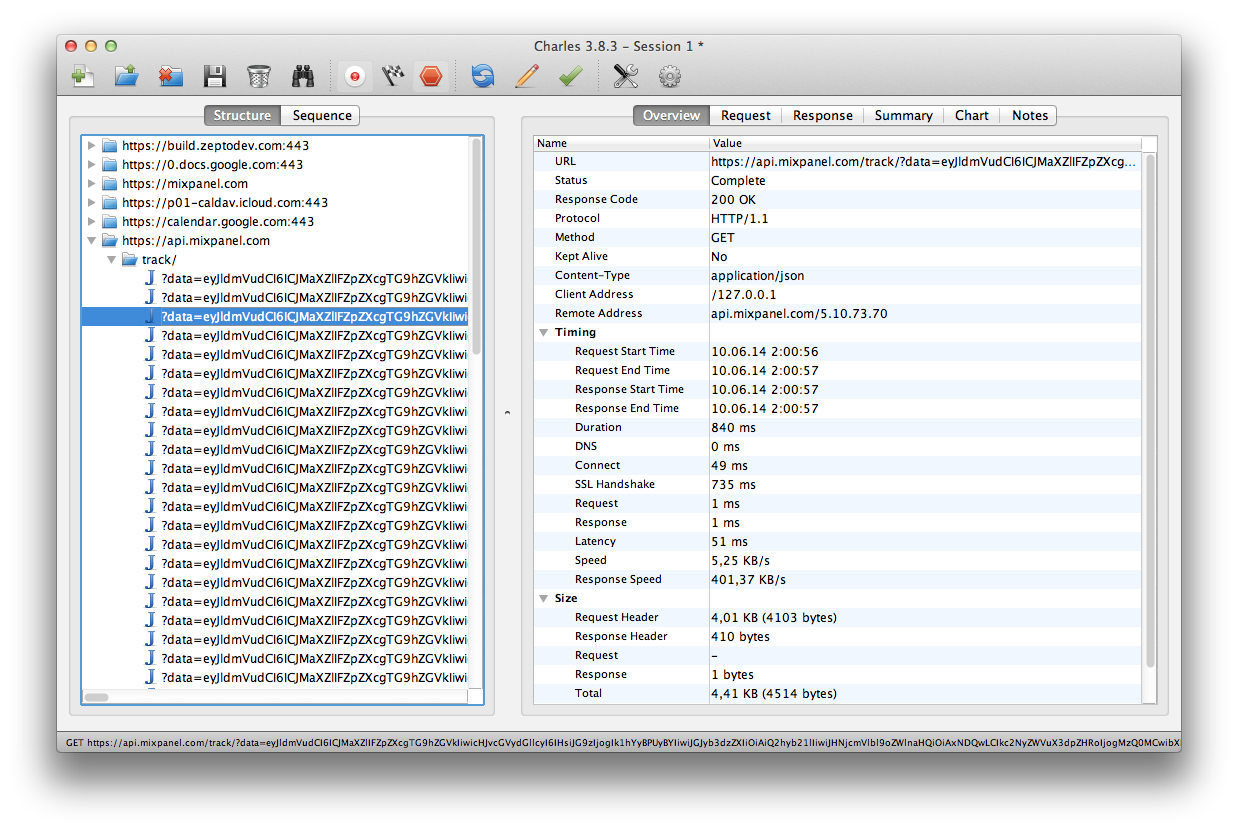Viewport: 1238px width, 831px height.
Task: Select the '401,37 KB/s' response speed value
Action: click(x=748, y=579)
